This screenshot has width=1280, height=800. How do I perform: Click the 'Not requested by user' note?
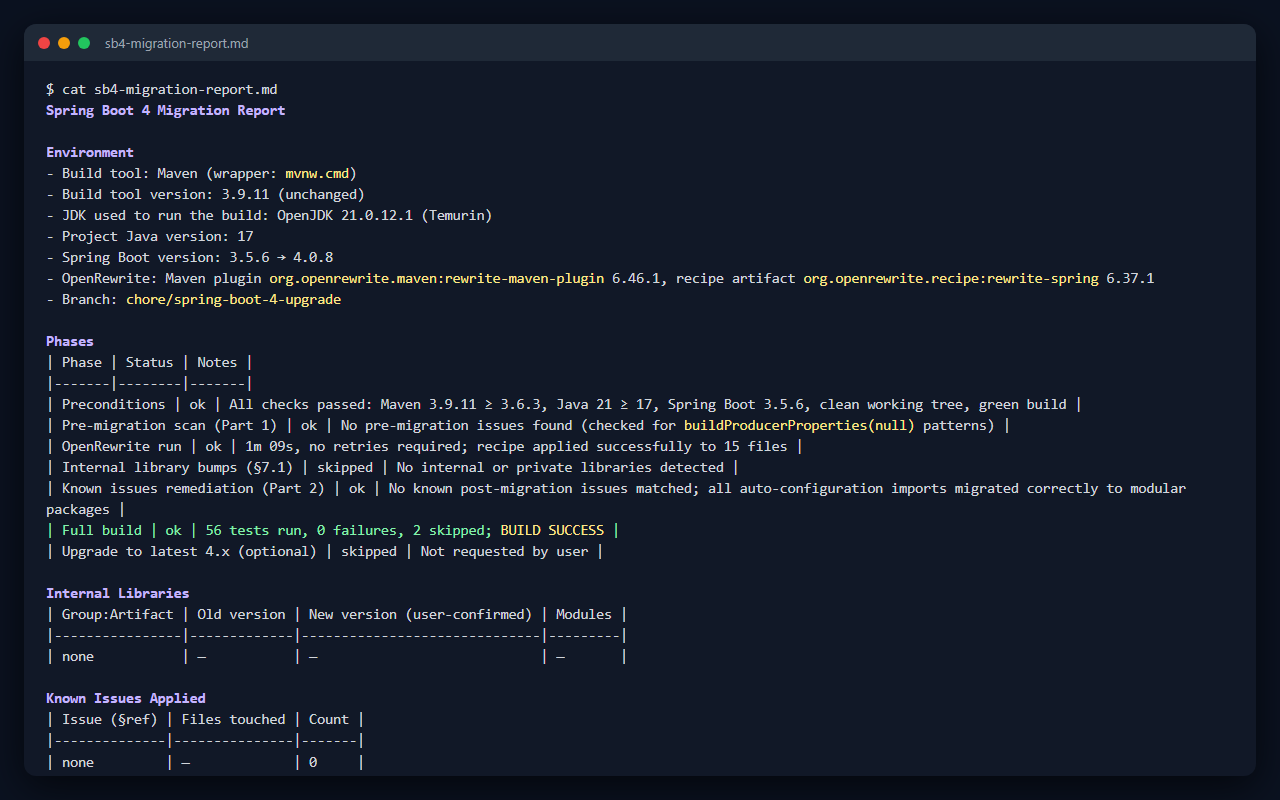pyautogui.click(x=504, y=551)
